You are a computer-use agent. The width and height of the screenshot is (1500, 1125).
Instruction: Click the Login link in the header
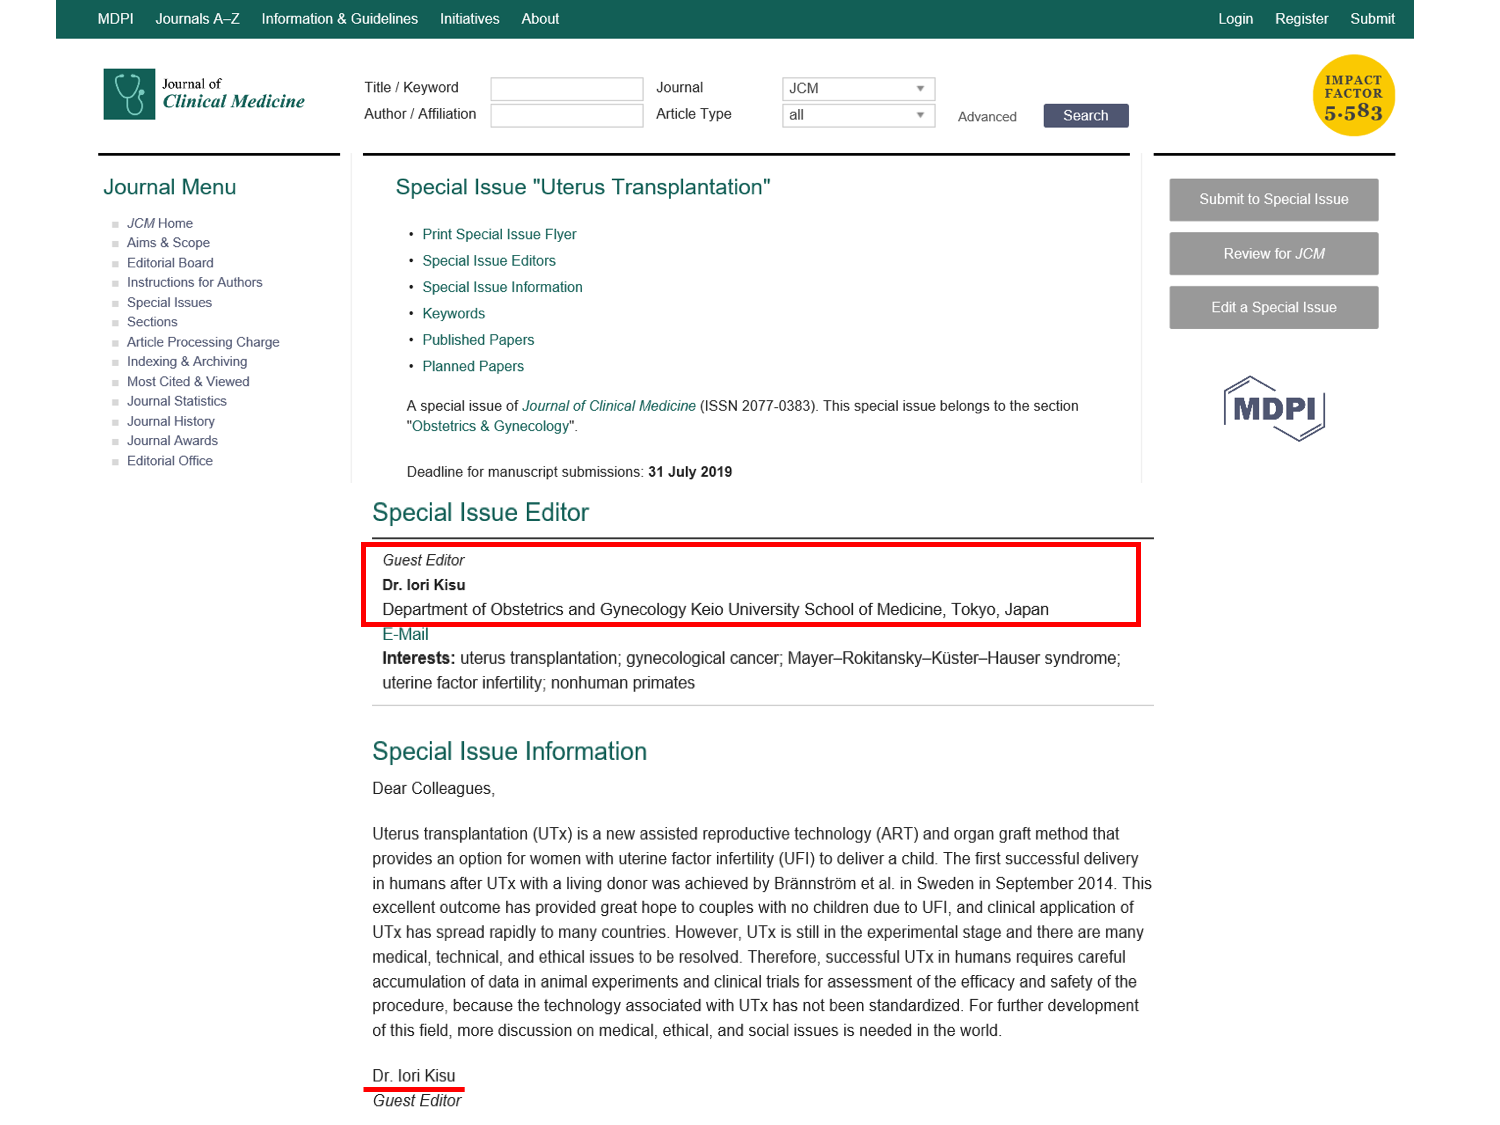pyautogui.click(x=1235, y=19)
